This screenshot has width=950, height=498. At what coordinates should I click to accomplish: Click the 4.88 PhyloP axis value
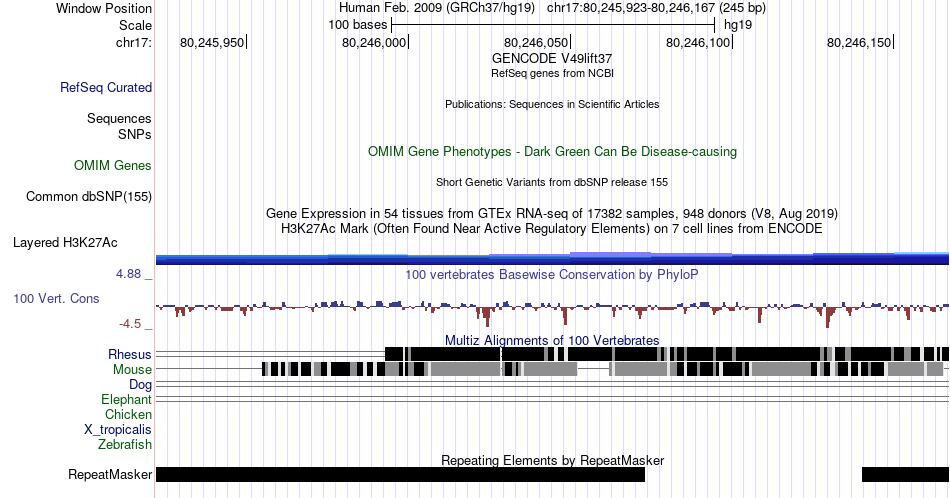tap(128, 274)
